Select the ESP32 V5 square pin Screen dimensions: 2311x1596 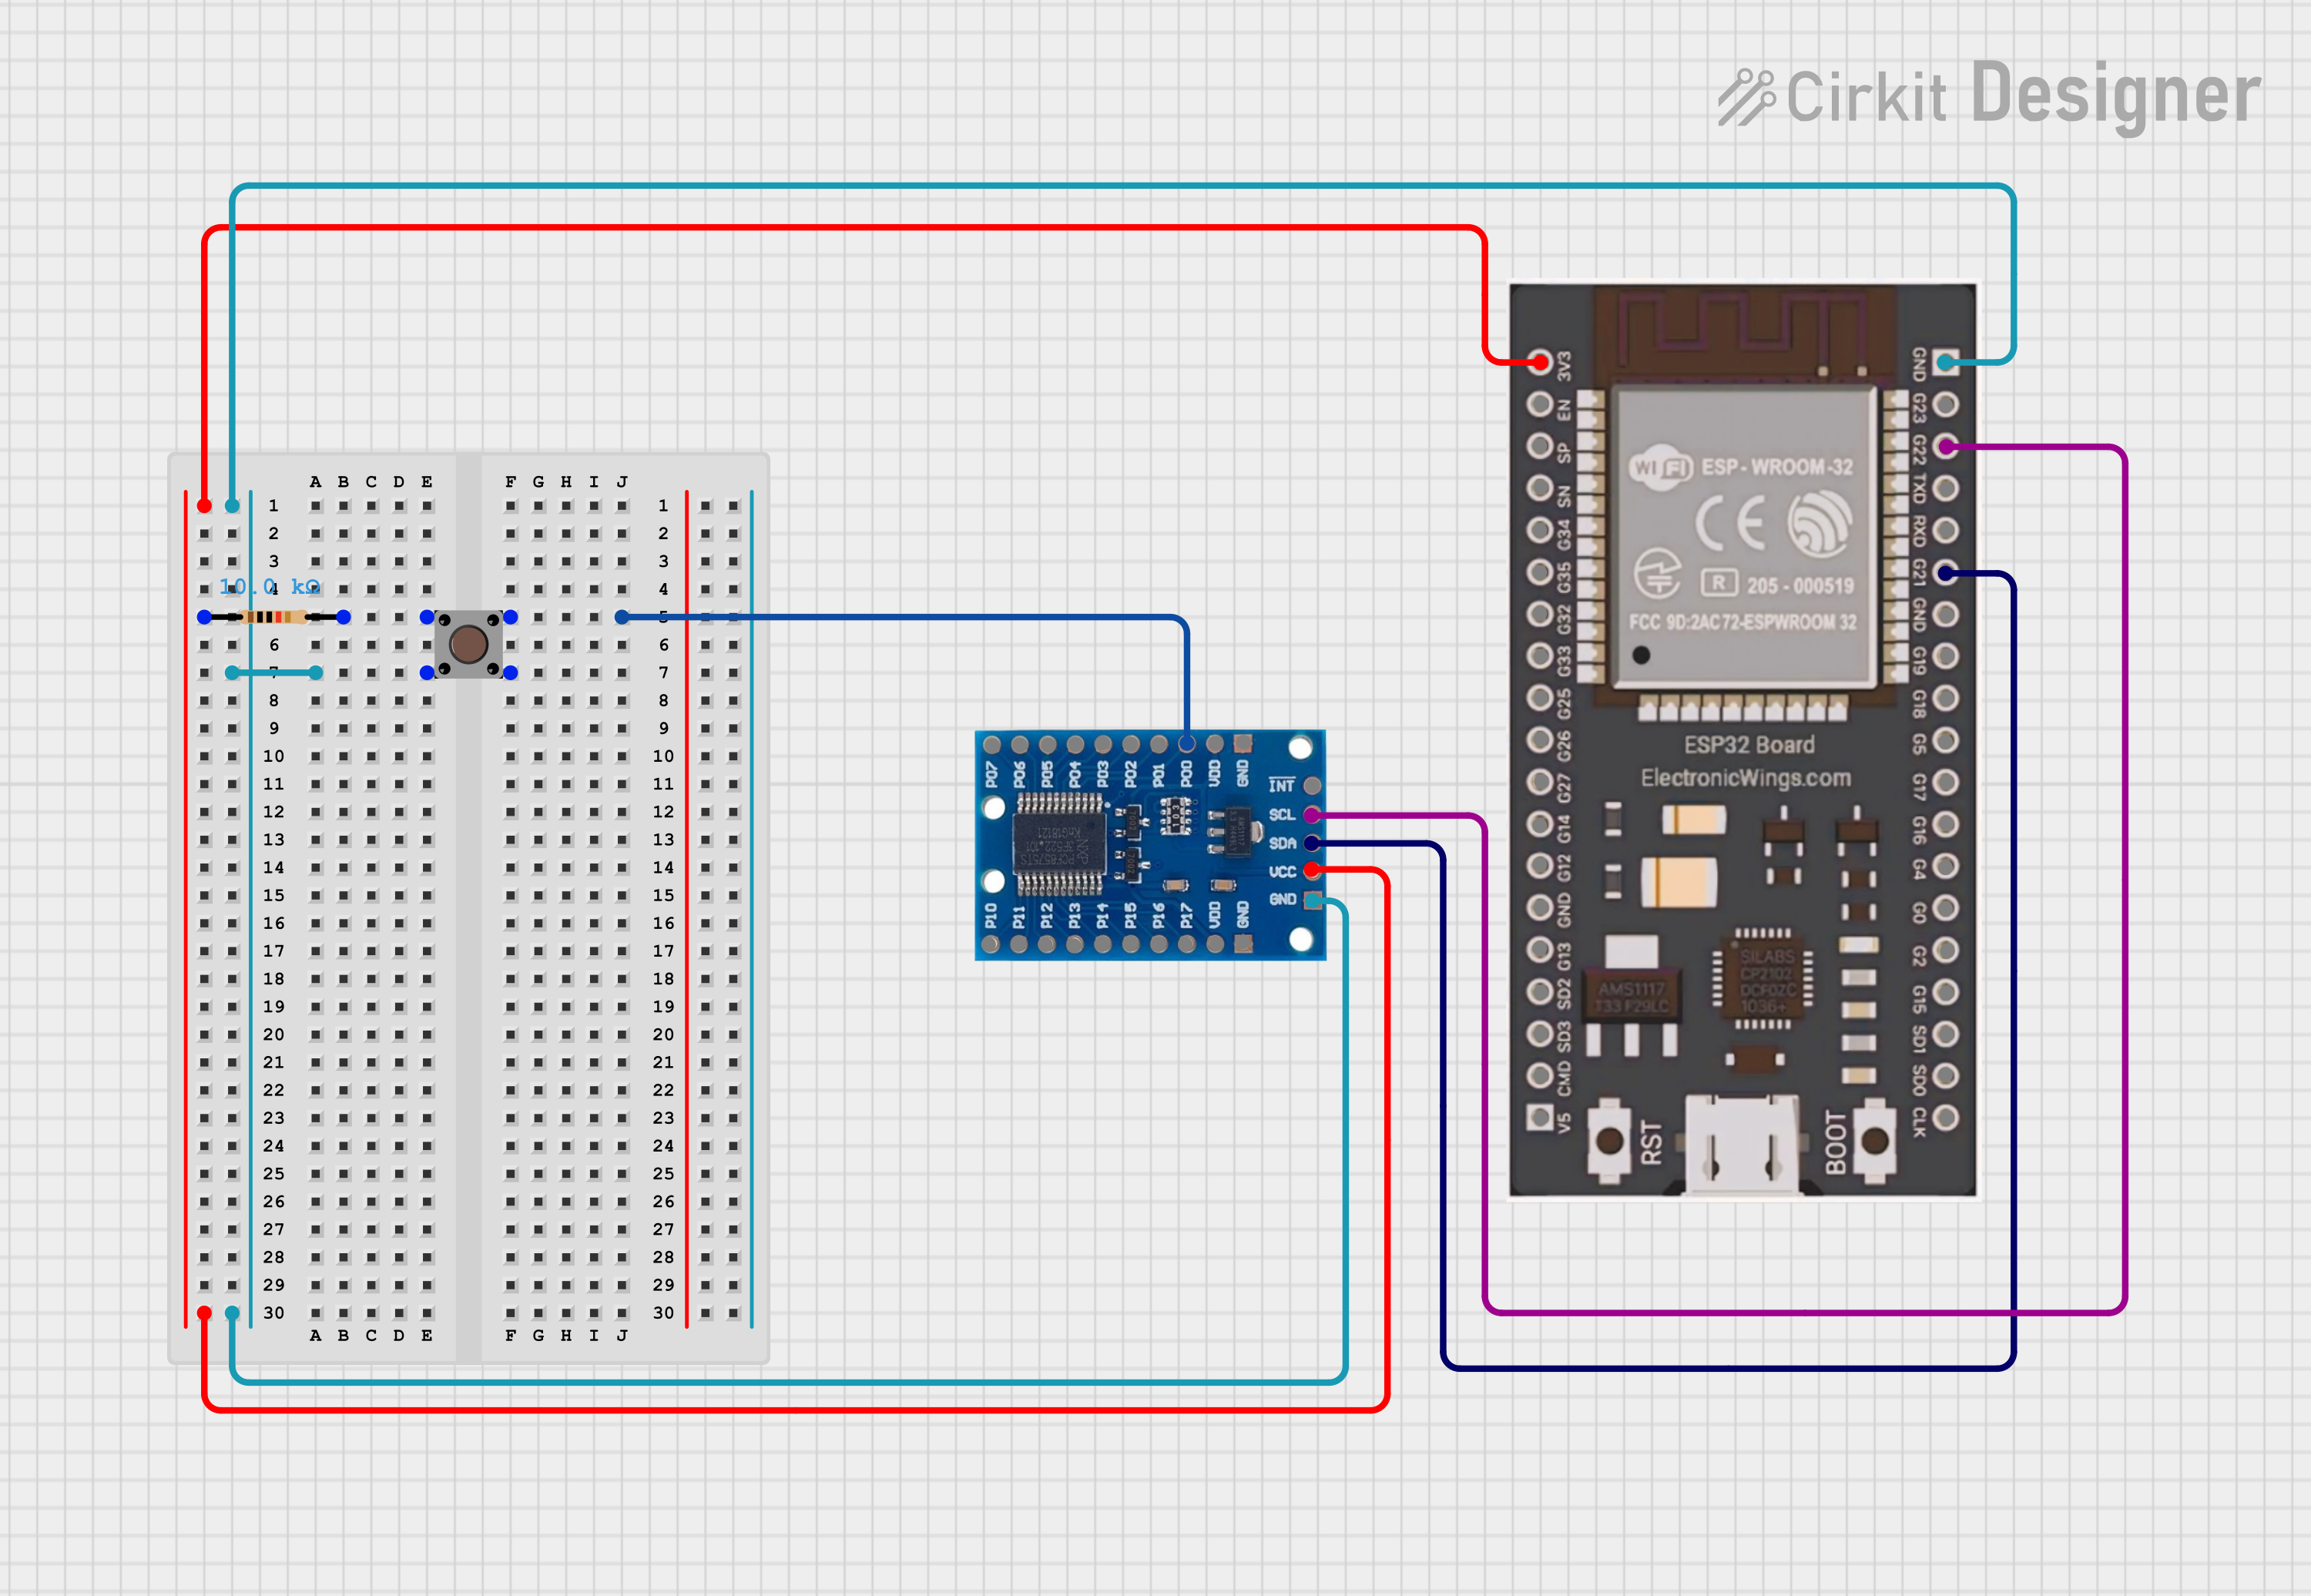point(1540,1117)
